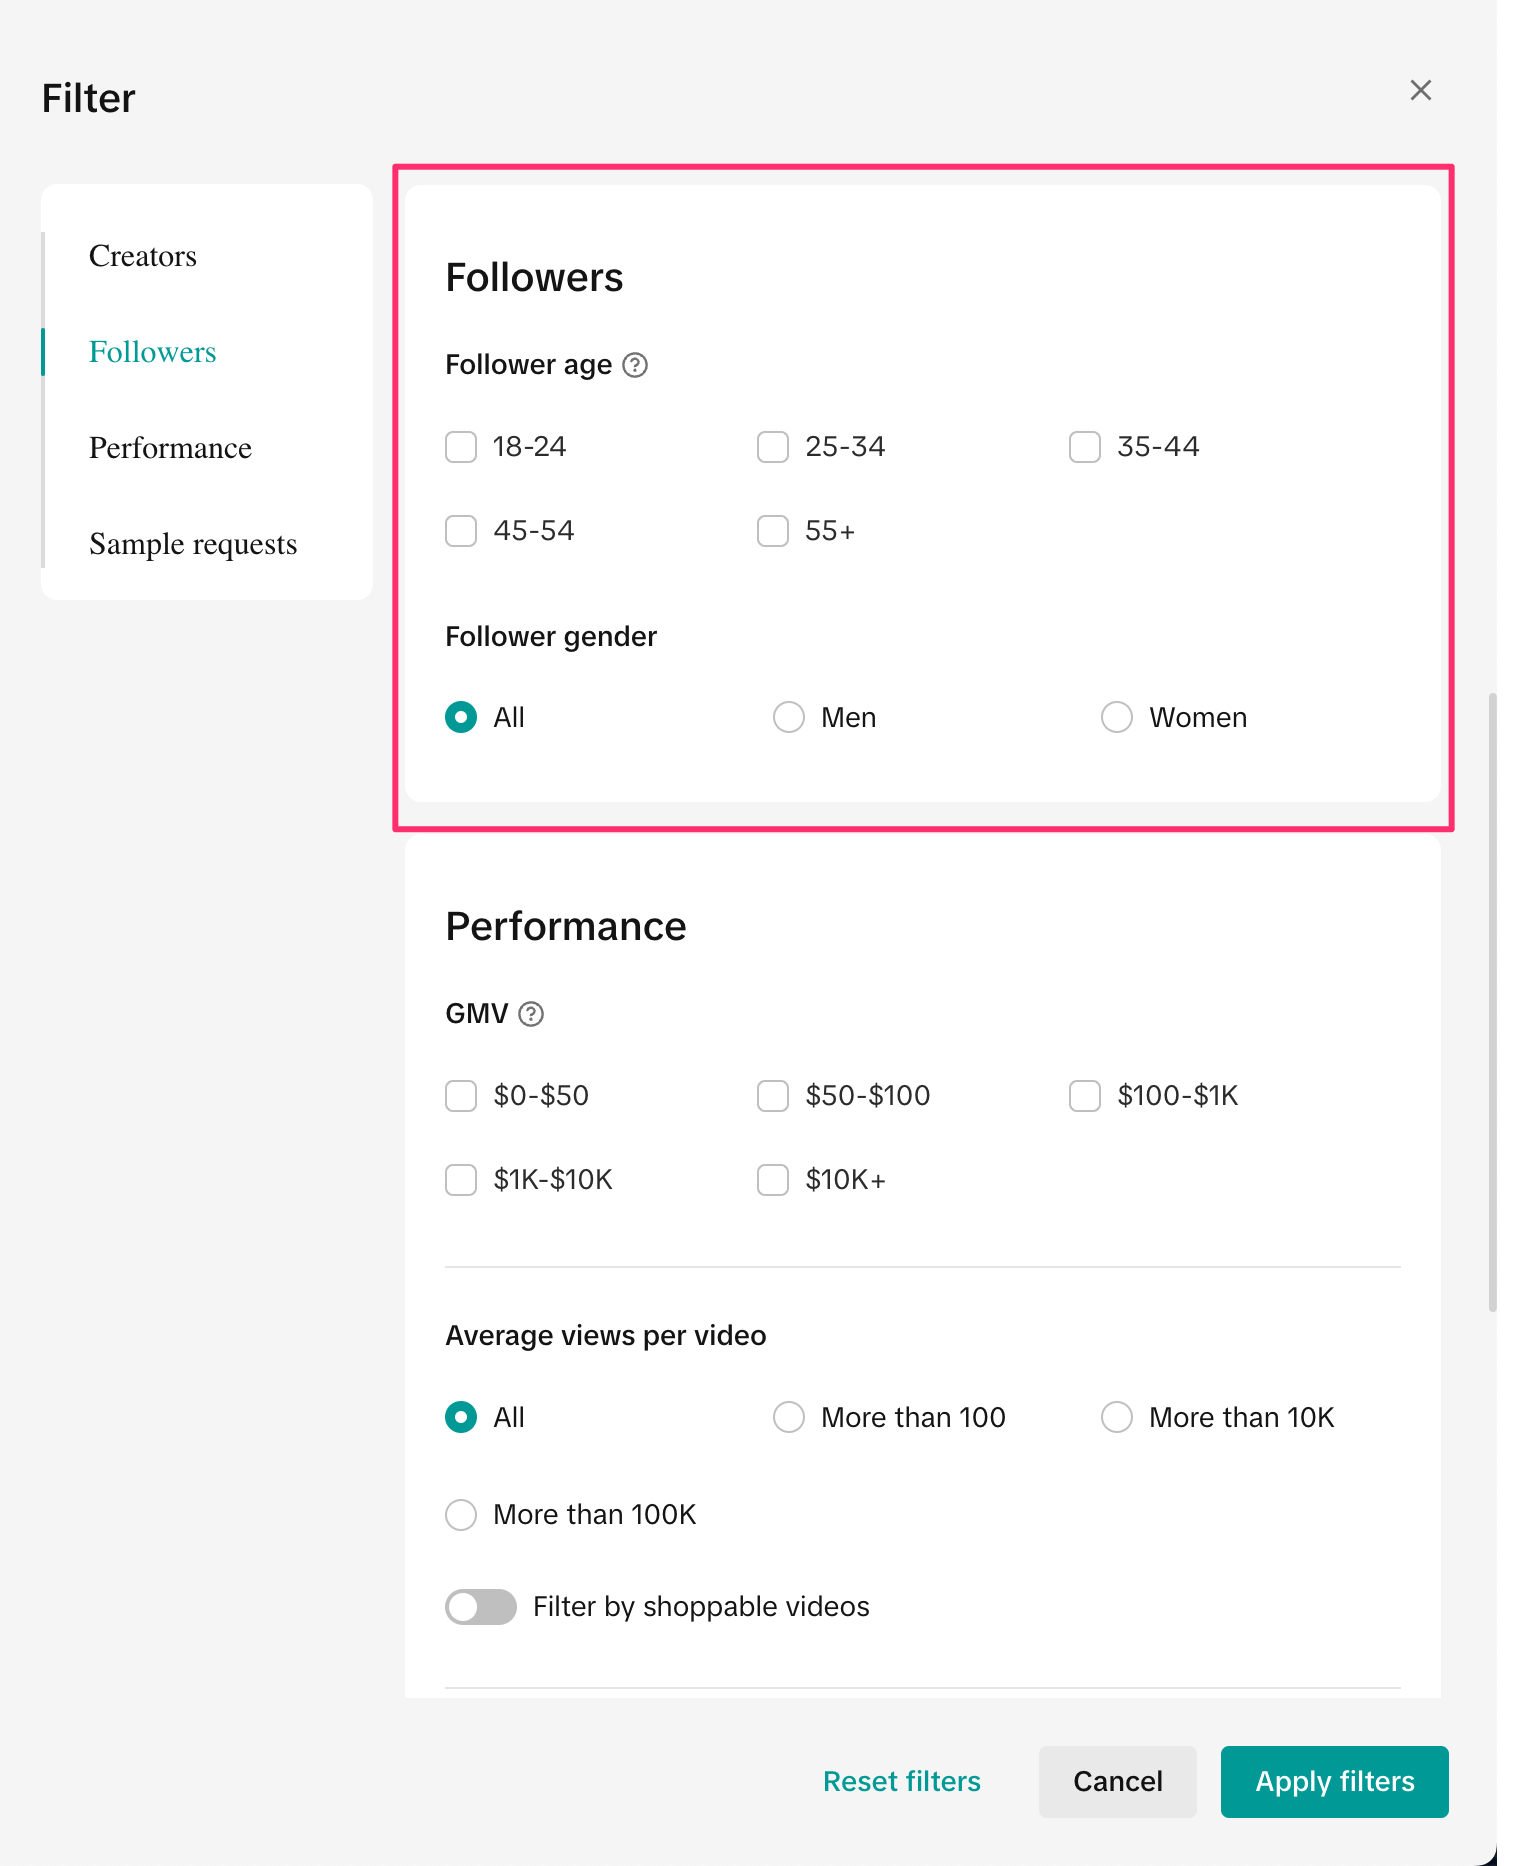Cancel the filter changes
This screenshot has width=1538, height=1866.
1117,1781
